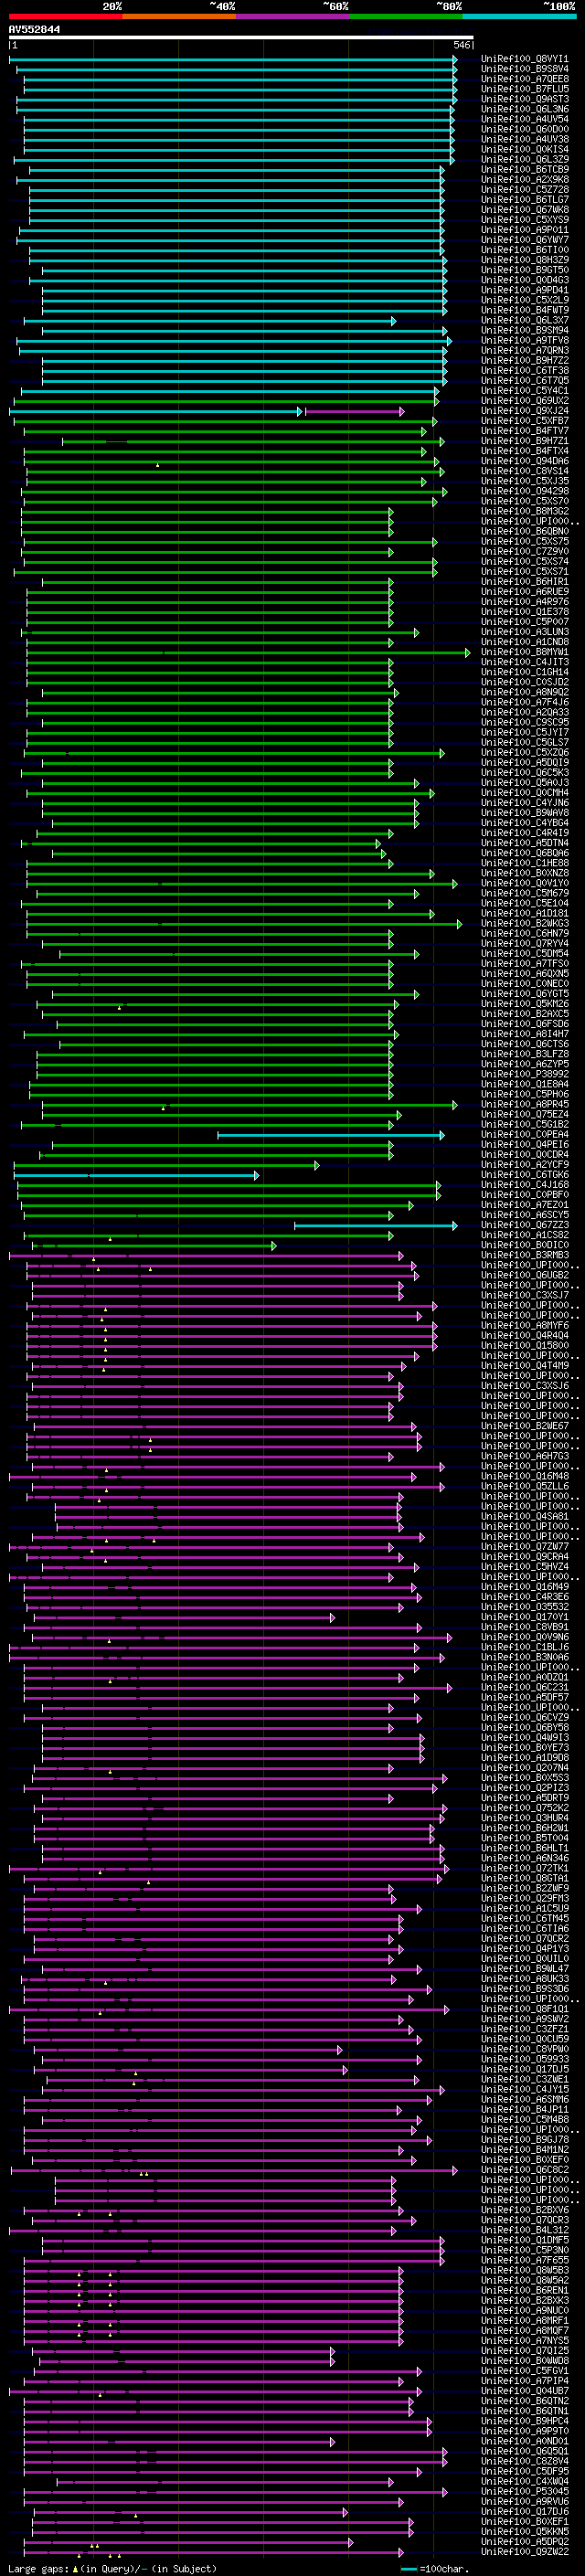Click hit label UniRef100_B6REN1

click(x=525, y=2289)
